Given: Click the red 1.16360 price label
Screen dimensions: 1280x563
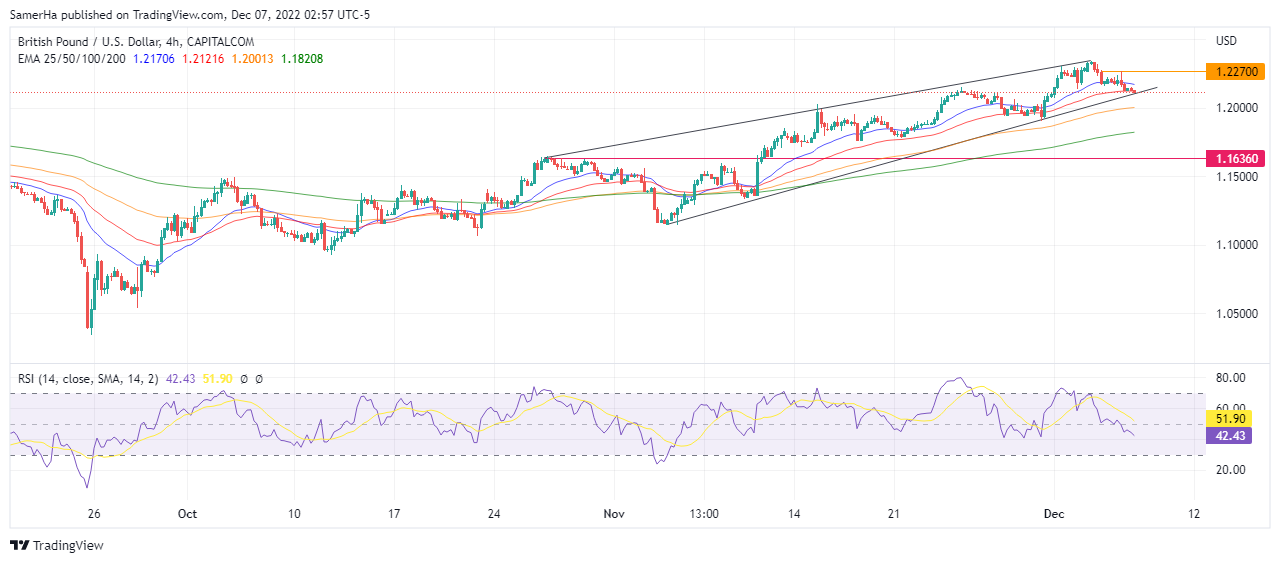Looking at the screenshot, I should coord(1237,158).
